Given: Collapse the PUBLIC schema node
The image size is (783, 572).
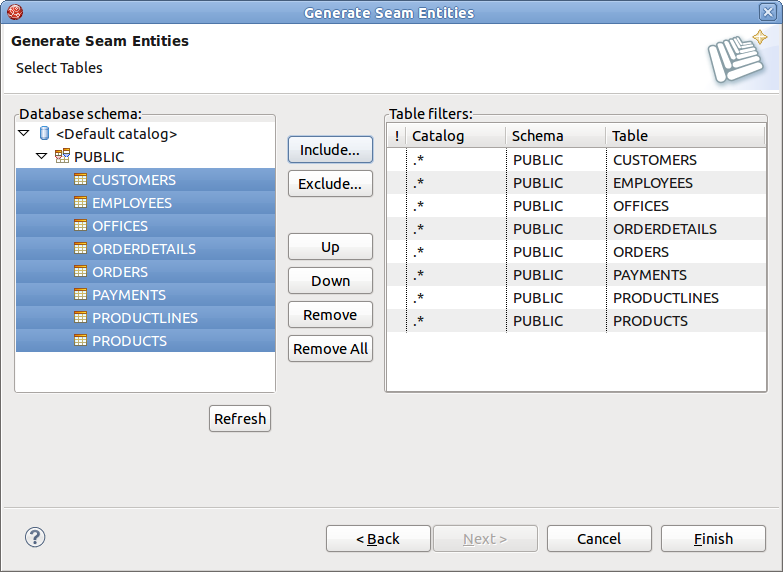Looking at the screenshot, I should [42, 157].
